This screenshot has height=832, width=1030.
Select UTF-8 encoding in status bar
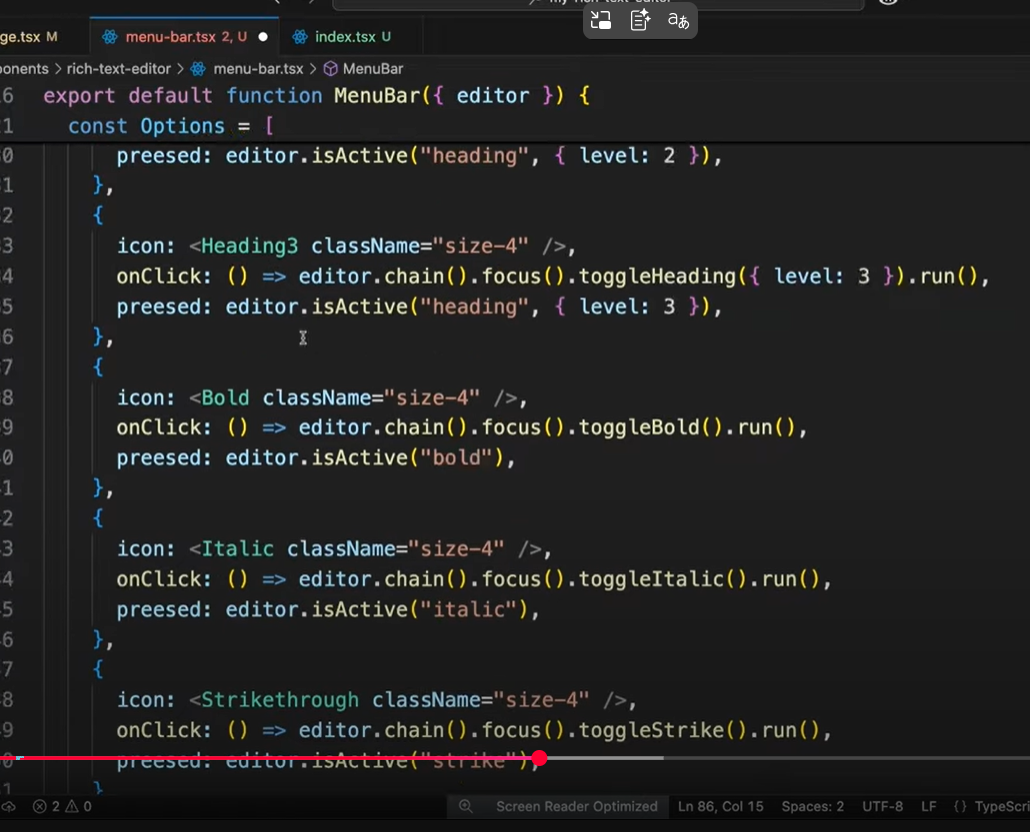click(x=882, y=806)
